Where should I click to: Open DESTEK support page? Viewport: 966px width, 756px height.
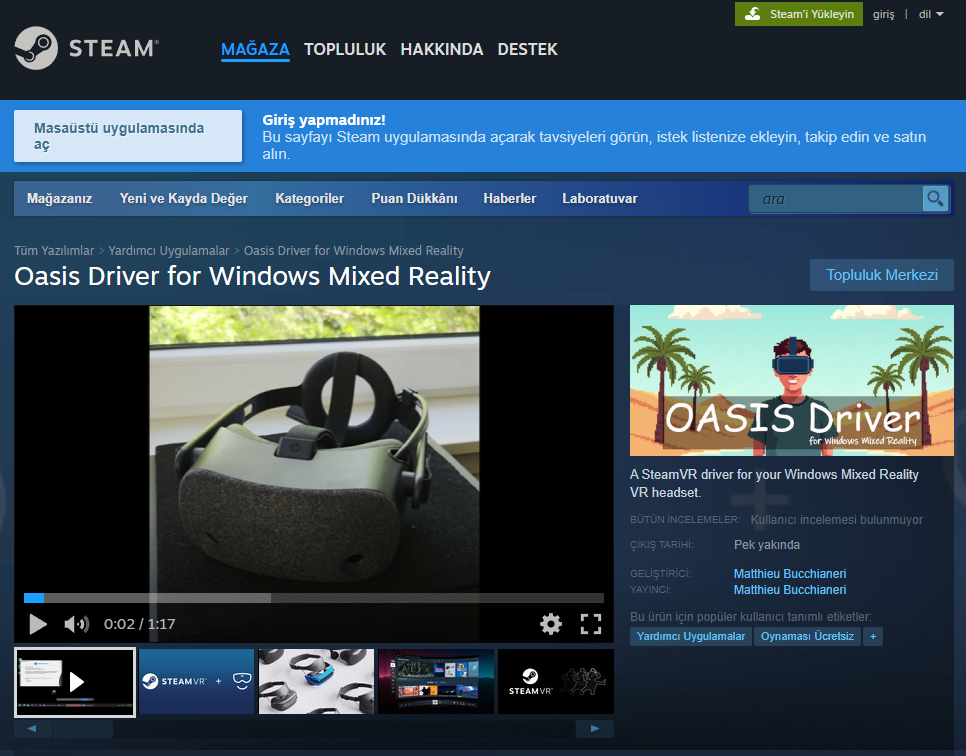pyautogui.click(x=527, y=49)
